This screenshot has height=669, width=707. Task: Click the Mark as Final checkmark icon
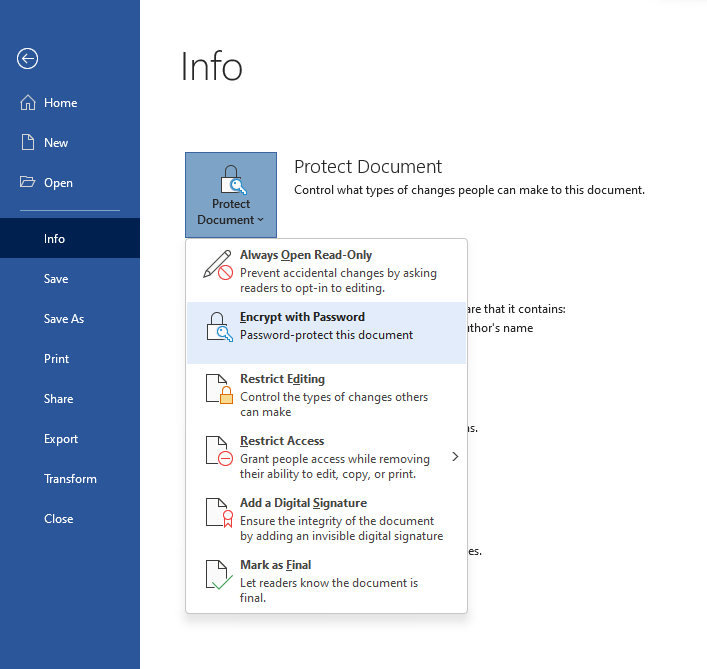[x=218, y=575]
